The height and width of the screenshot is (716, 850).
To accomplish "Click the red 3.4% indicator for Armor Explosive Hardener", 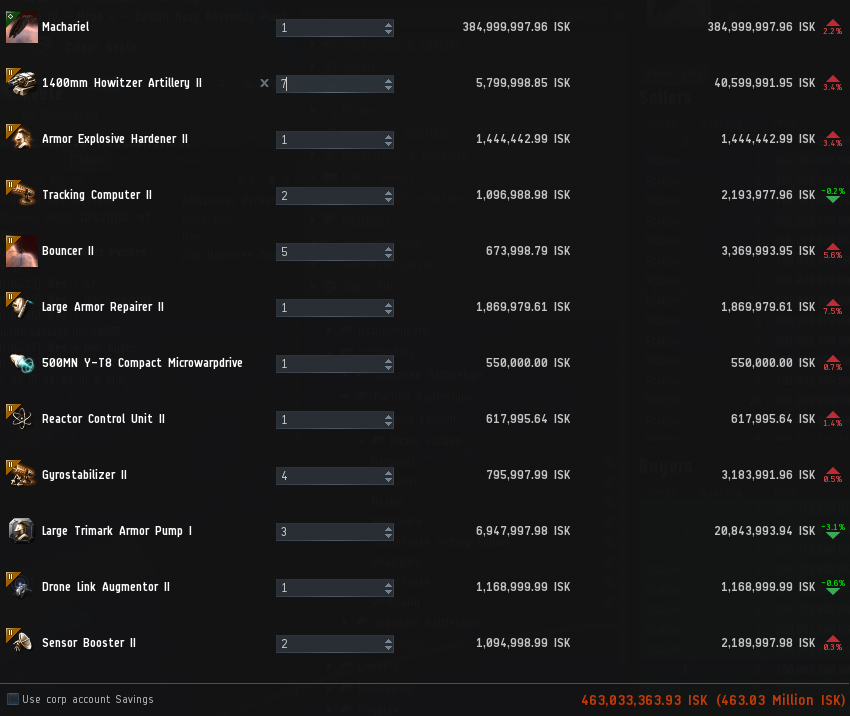I will pyautogui.click(x=833, y=139).
